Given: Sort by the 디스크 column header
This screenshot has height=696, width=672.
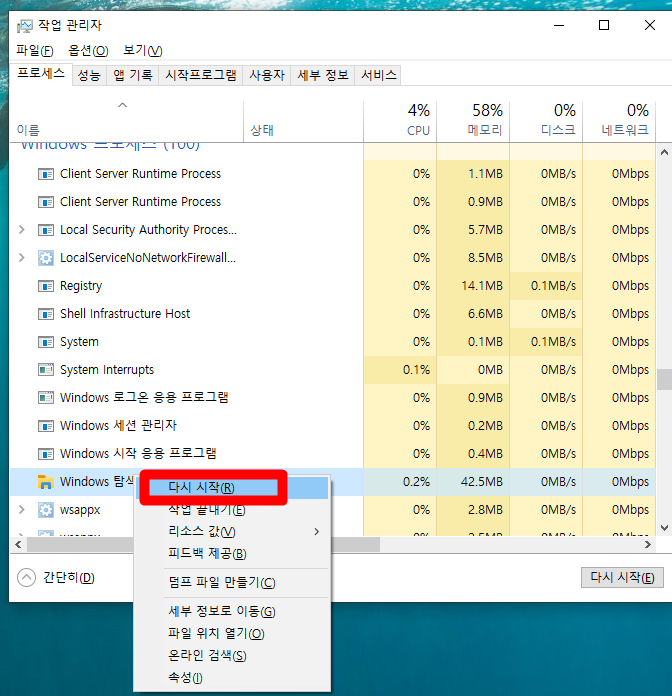Looking at the screenshot, I should pos(546,122).
